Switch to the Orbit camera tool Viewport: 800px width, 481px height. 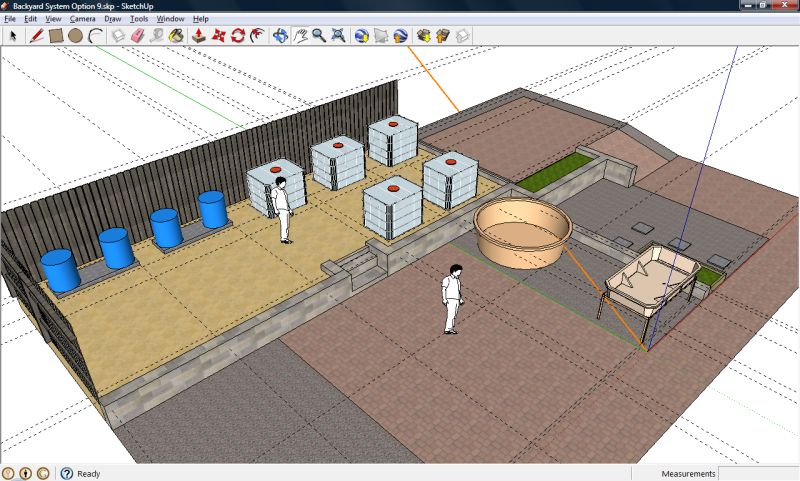(x=280, y=36)
